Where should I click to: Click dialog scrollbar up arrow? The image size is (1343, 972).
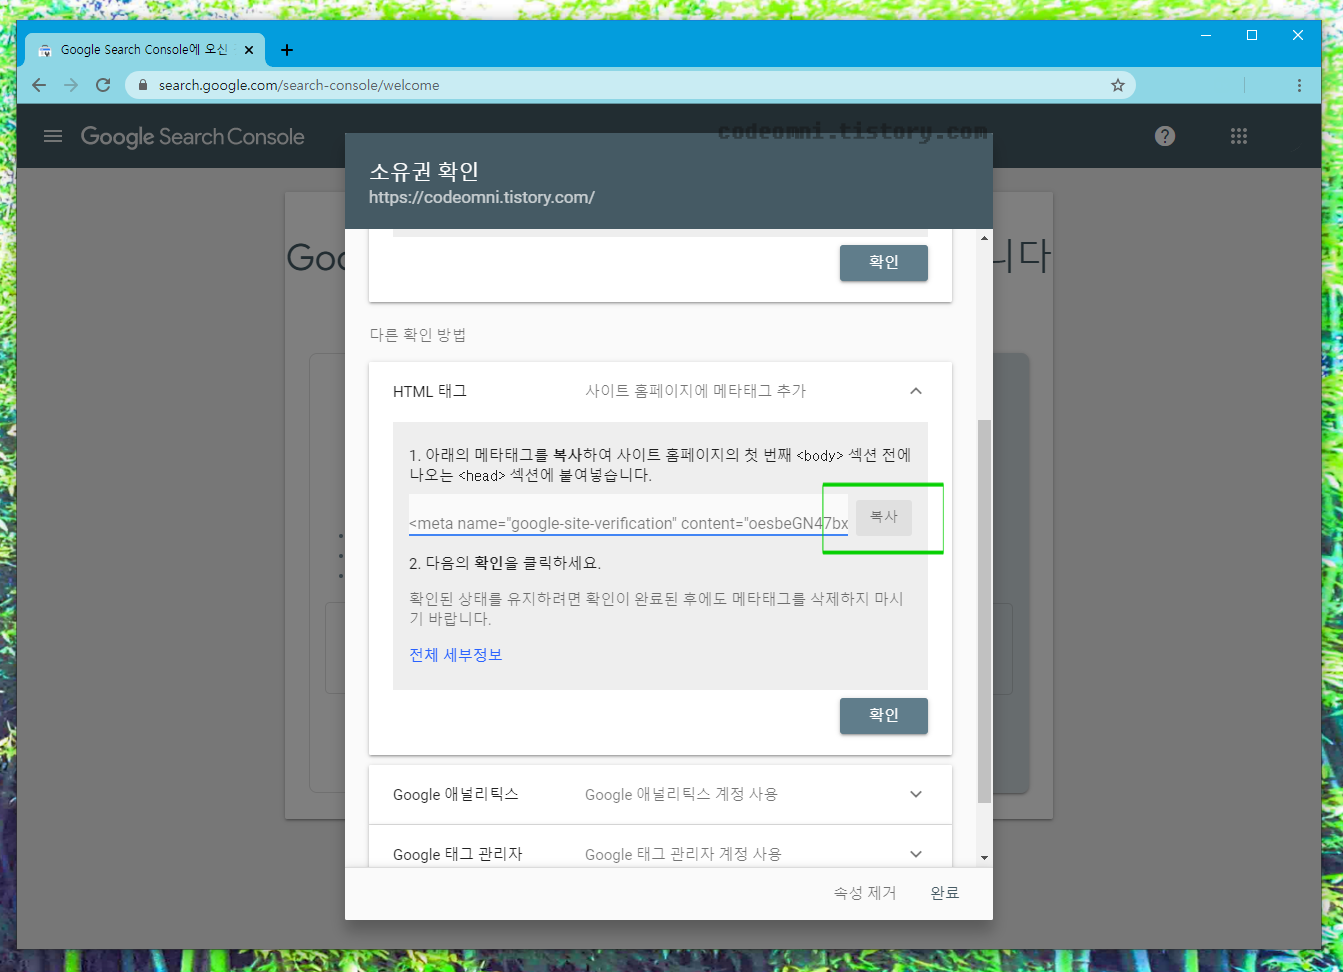(984, 238)
